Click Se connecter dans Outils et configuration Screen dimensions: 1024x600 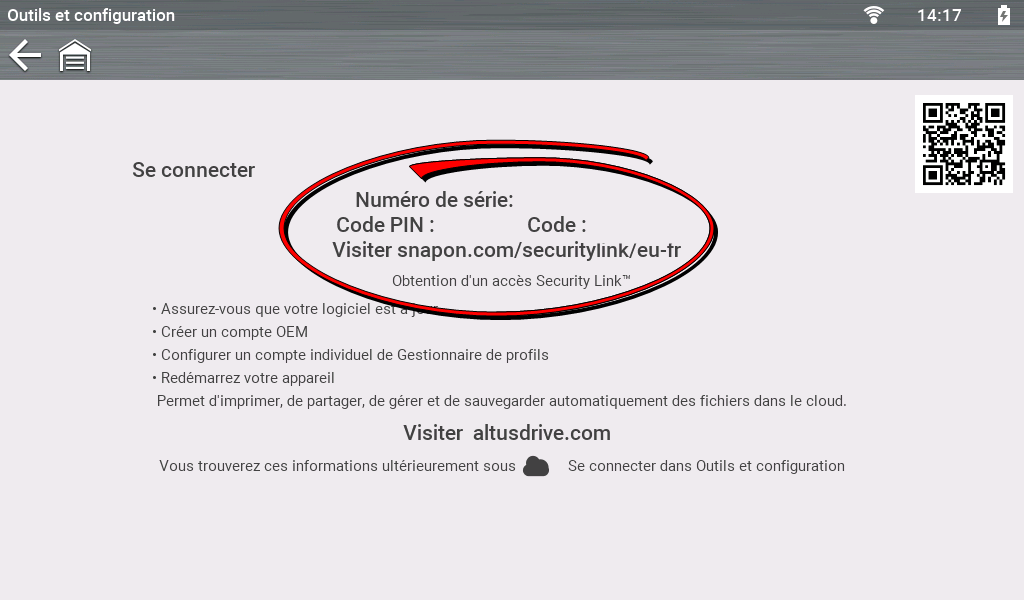click(706, 466)
